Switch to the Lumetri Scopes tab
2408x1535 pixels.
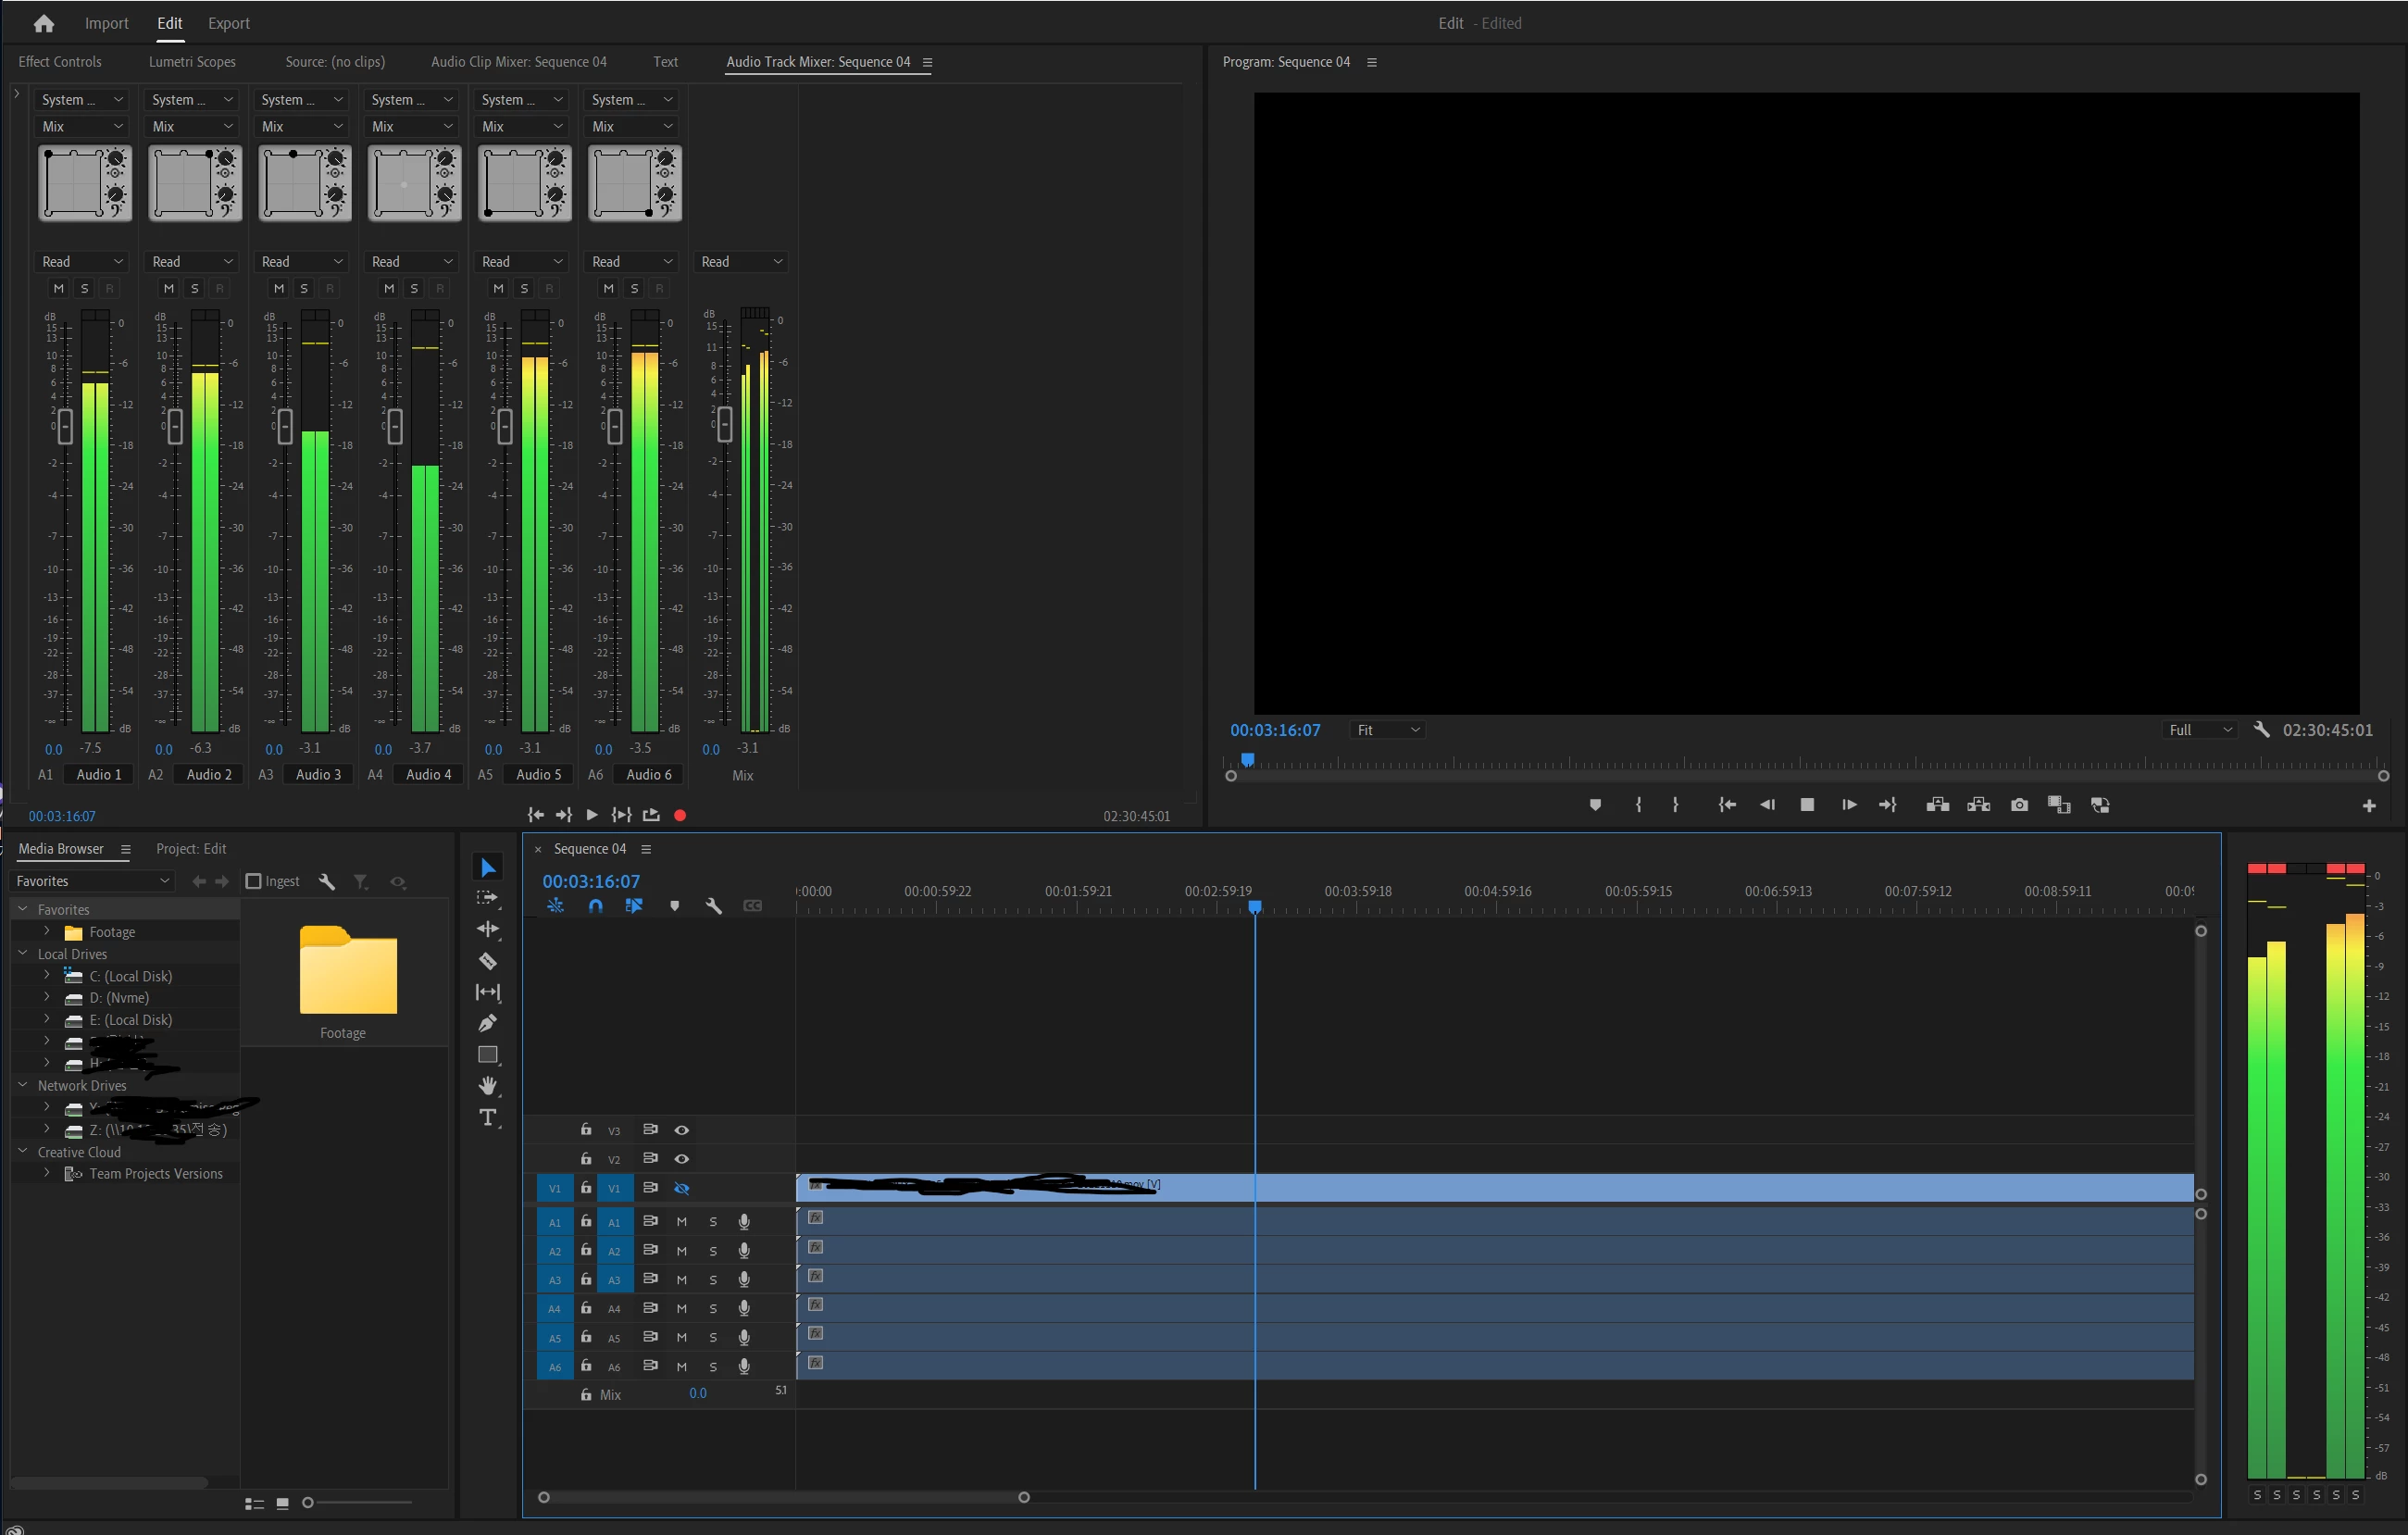(192, 62)
